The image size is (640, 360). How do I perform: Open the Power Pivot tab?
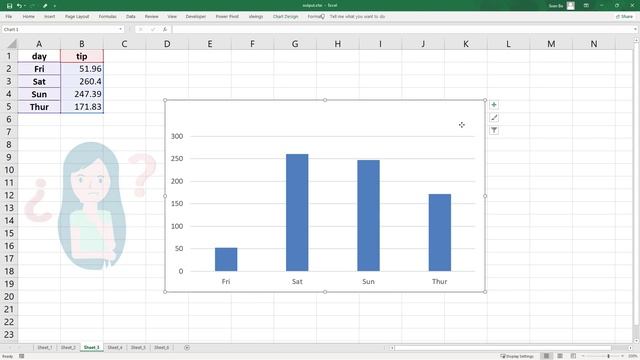[227, 16]
